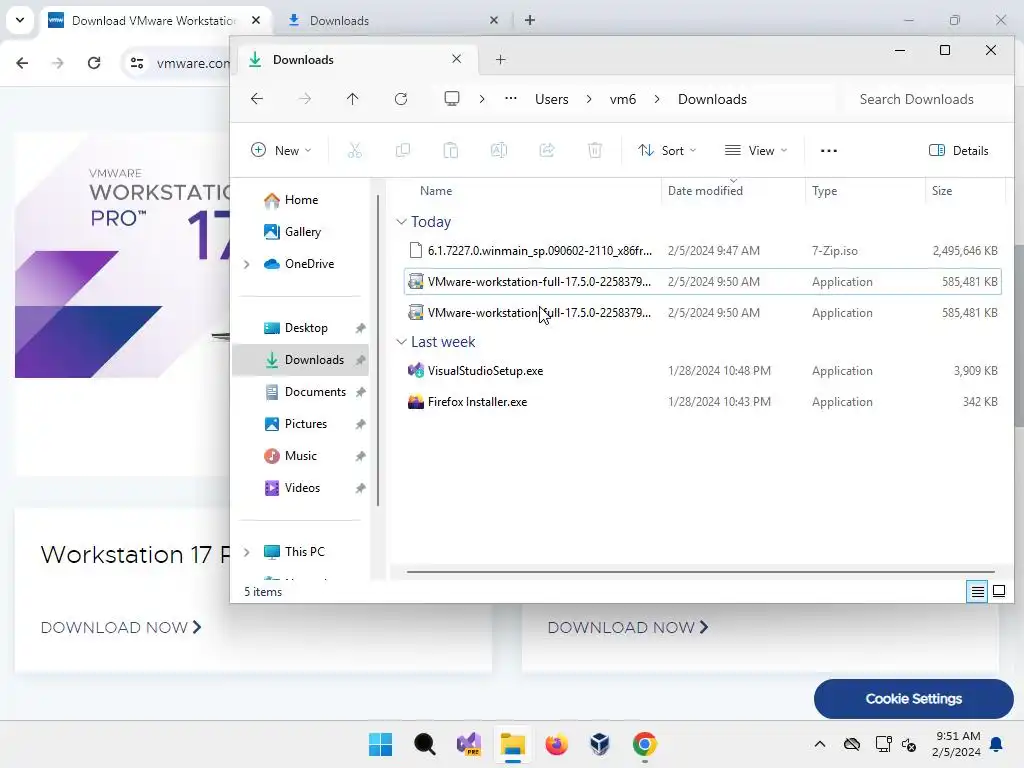Image resolution: width=1024 pixels, height=768 pixels.
Task: Open the See more ellipsis in Explorer toolbar
Action: pos(829,151)
